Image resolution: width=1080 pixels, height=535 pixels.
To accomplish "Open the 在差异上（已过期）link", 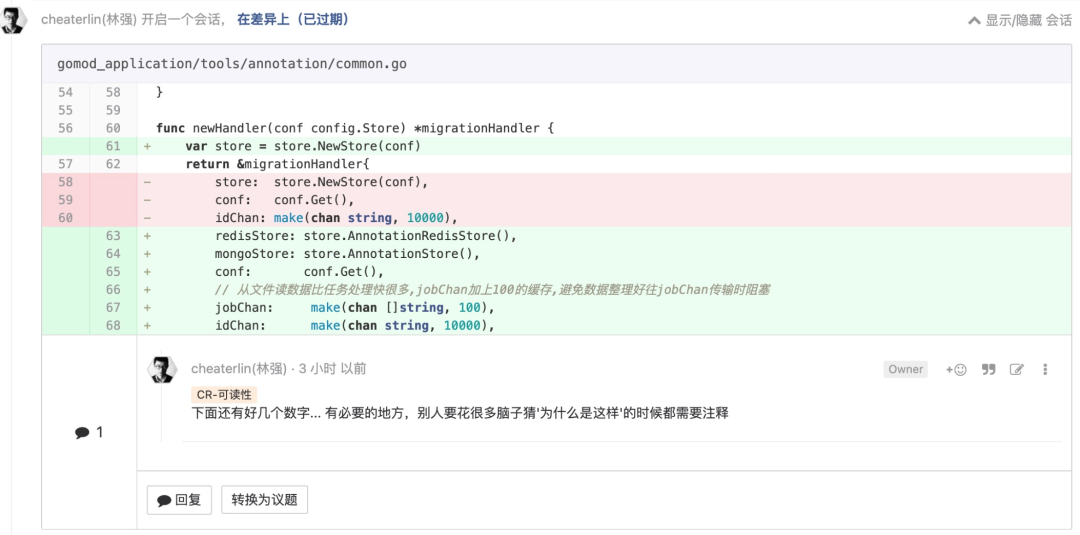I will coord(293,20).
